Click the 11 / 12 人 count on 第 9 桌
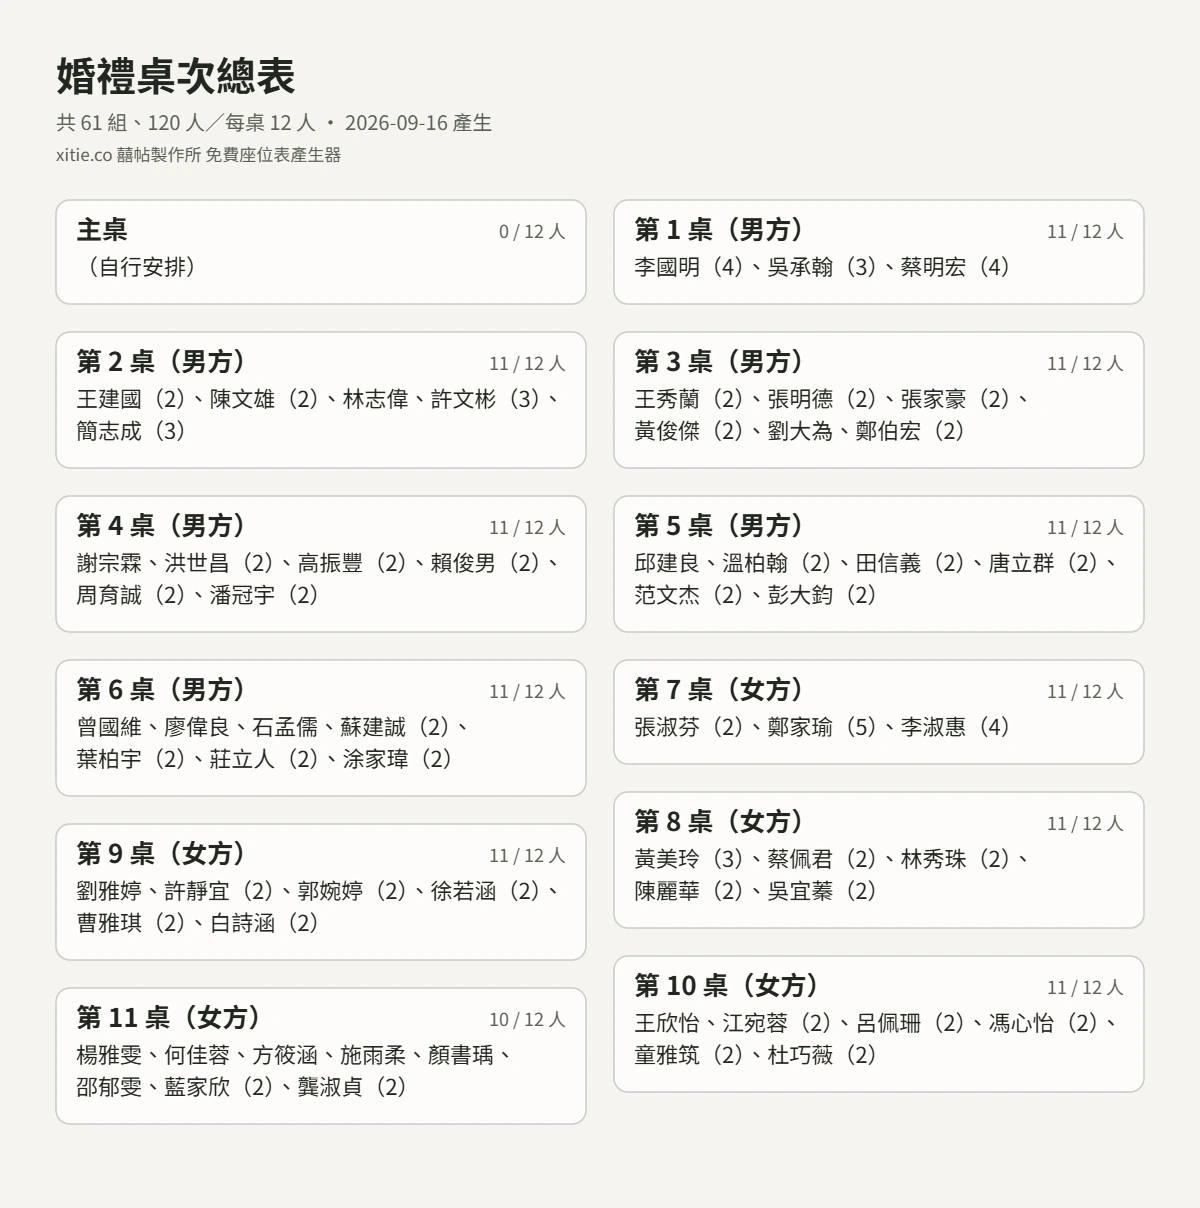This screenshot has height=1208, width=1200. click(x=527, y=856)
